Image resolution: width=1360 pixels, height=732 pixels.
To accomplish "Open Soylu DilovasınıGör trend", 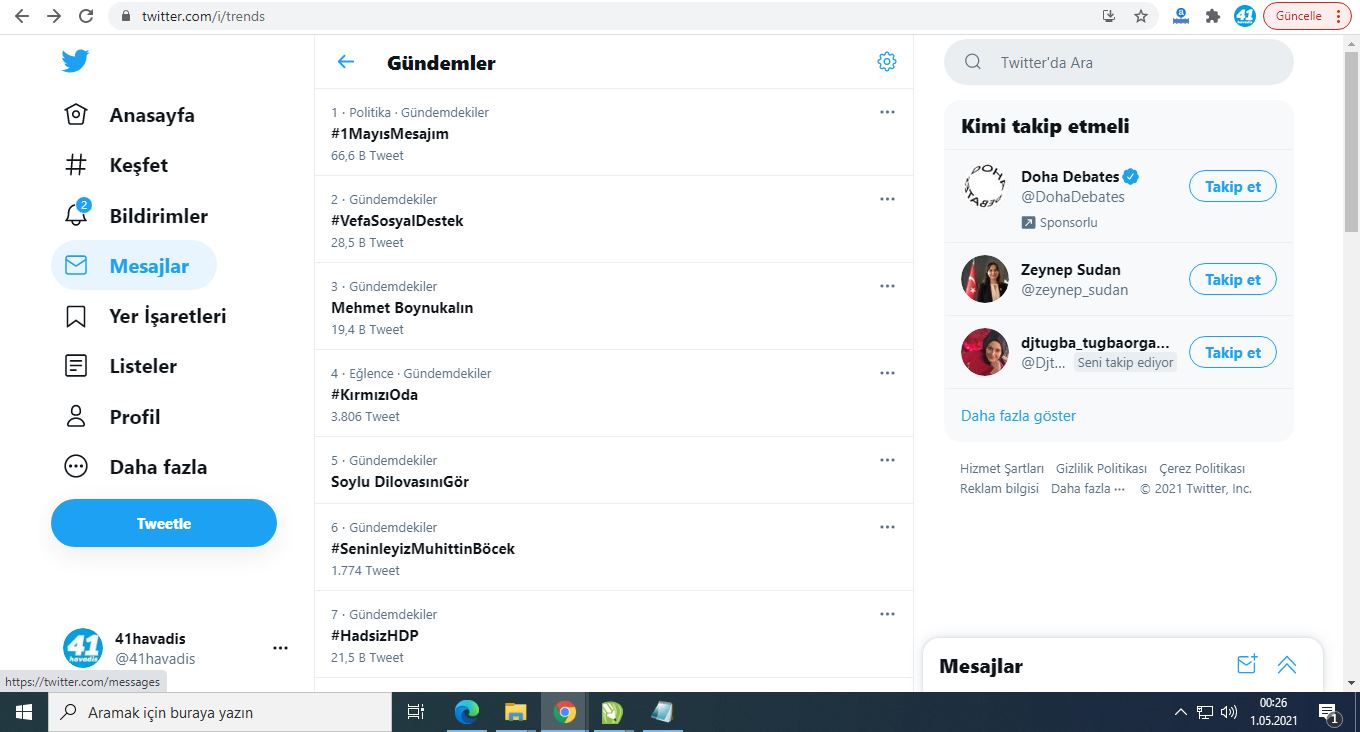I will [400, 482].
